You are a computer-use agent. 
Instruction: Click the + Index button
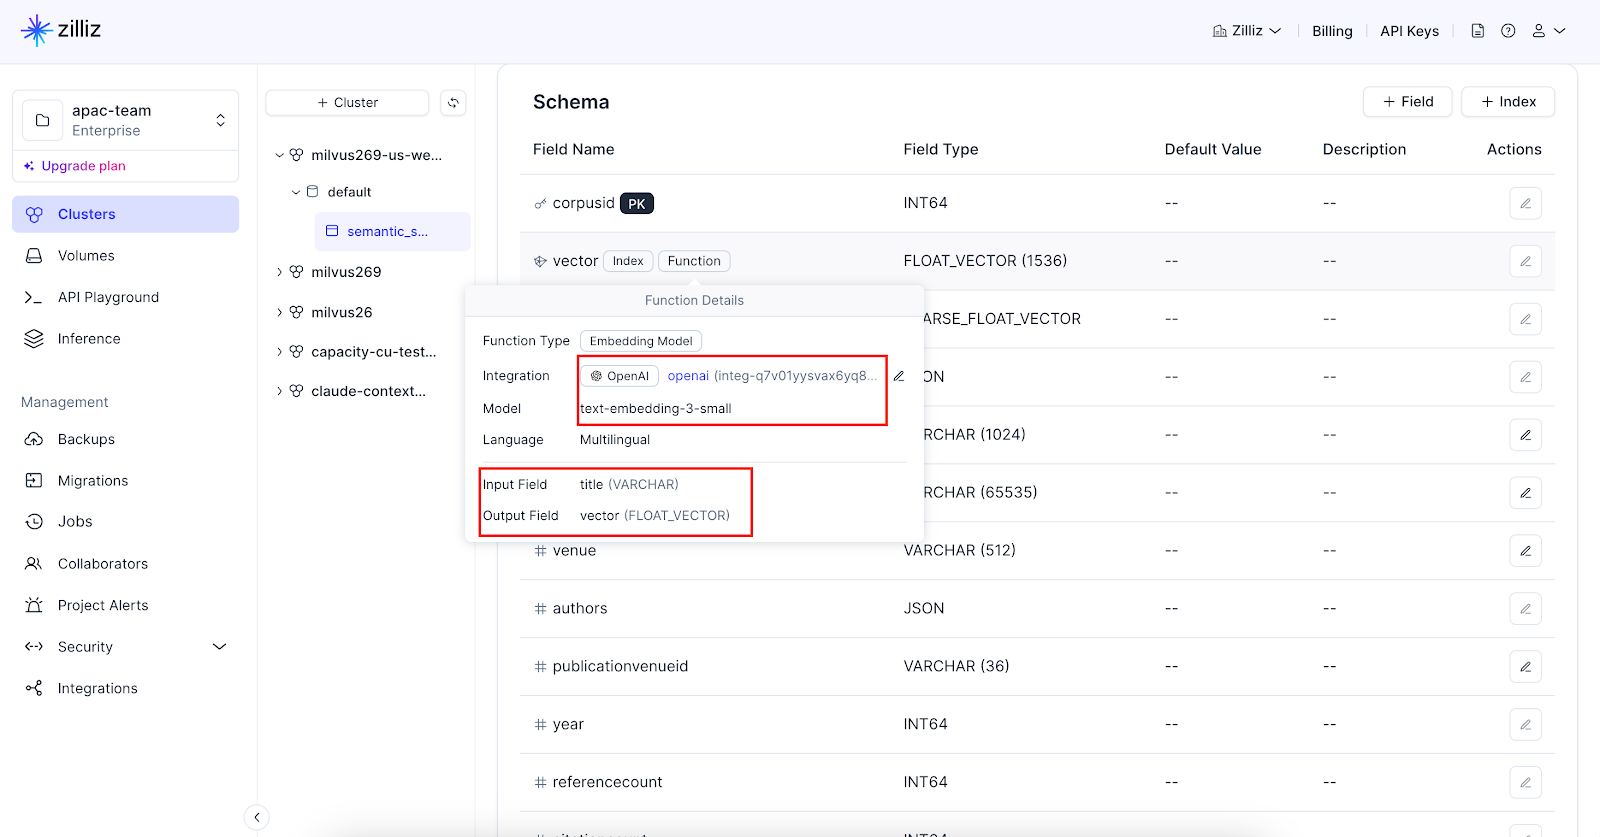point(1507,102)
